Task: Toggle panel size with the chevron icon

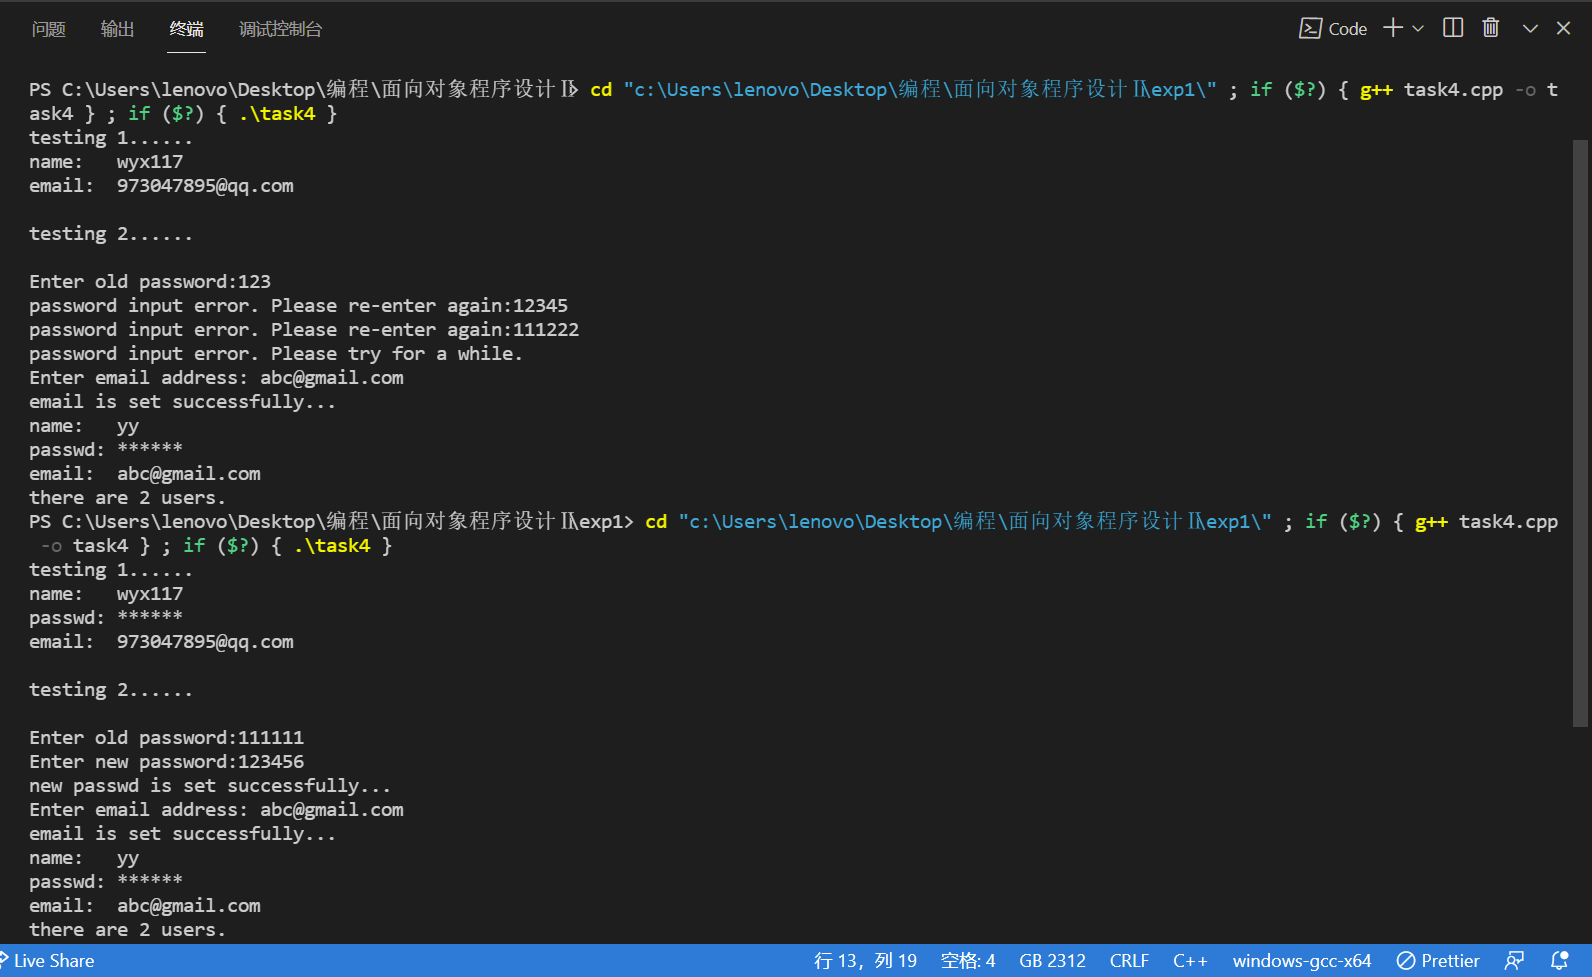Action: (x=1530, y=29)
